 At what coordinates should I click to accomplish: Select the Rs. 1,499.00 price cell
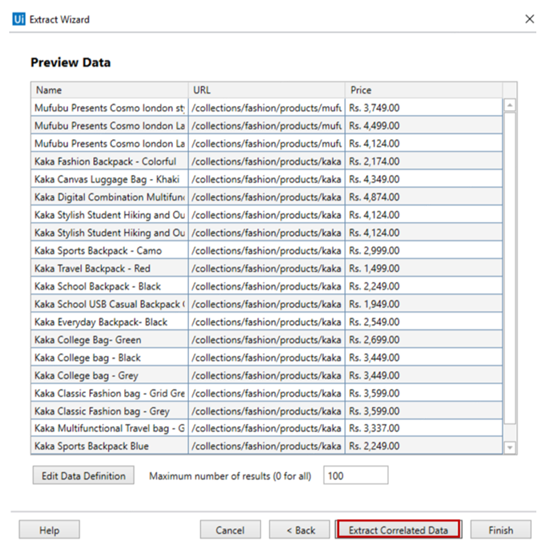[x=424, y=268]
